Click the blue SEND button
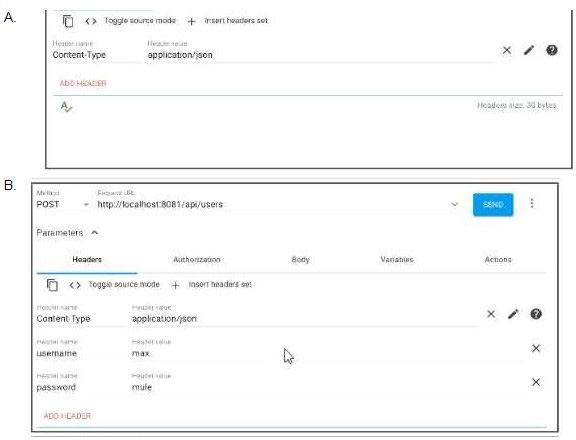576x440 pixels. (x=493, y=205)
